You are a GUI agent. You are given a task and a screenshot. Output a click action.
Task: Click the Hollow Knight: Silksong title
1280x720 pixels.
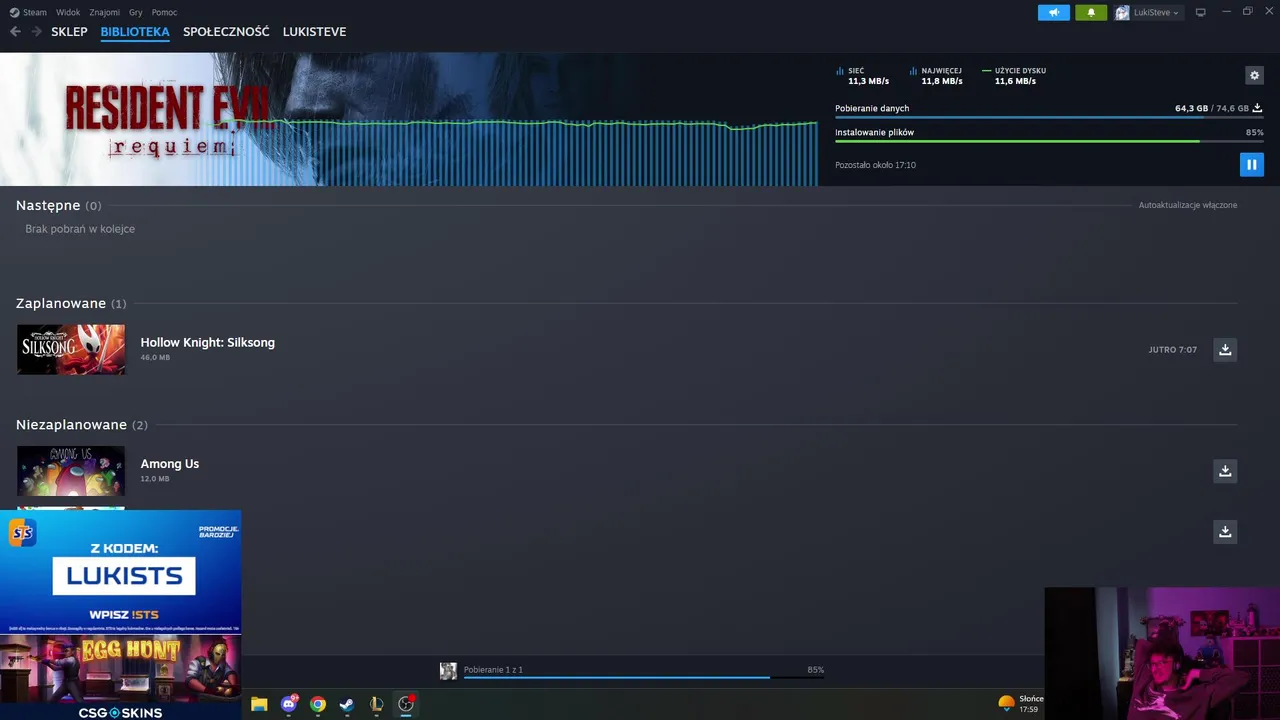point(207,342)
